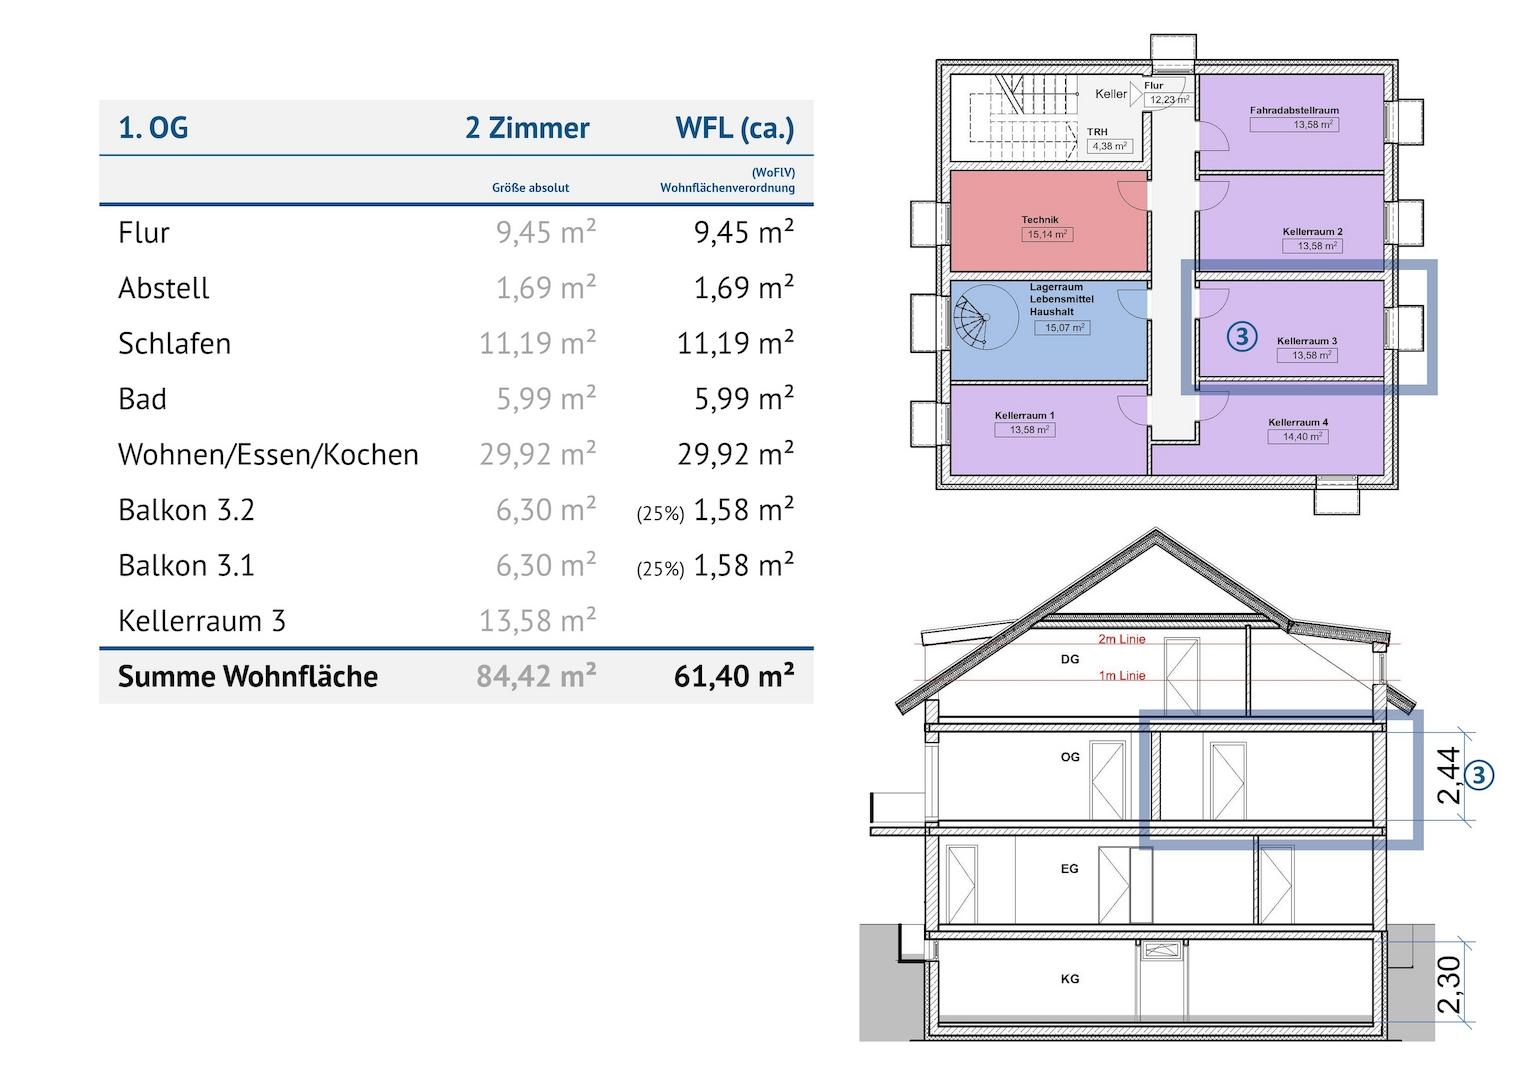Click the arrow symbol next to the Keller label
The width and height of the screenshot is (1528, 1080).
coord(1136,93)
